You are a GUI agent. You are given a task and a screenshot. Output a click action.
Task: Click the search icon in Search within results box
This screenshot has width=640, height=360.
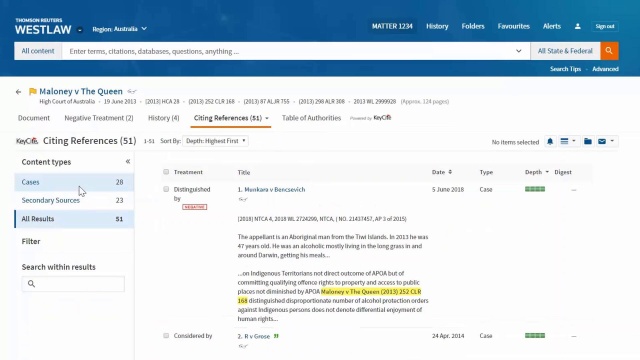pyautogui.click(x=31, y=284)
